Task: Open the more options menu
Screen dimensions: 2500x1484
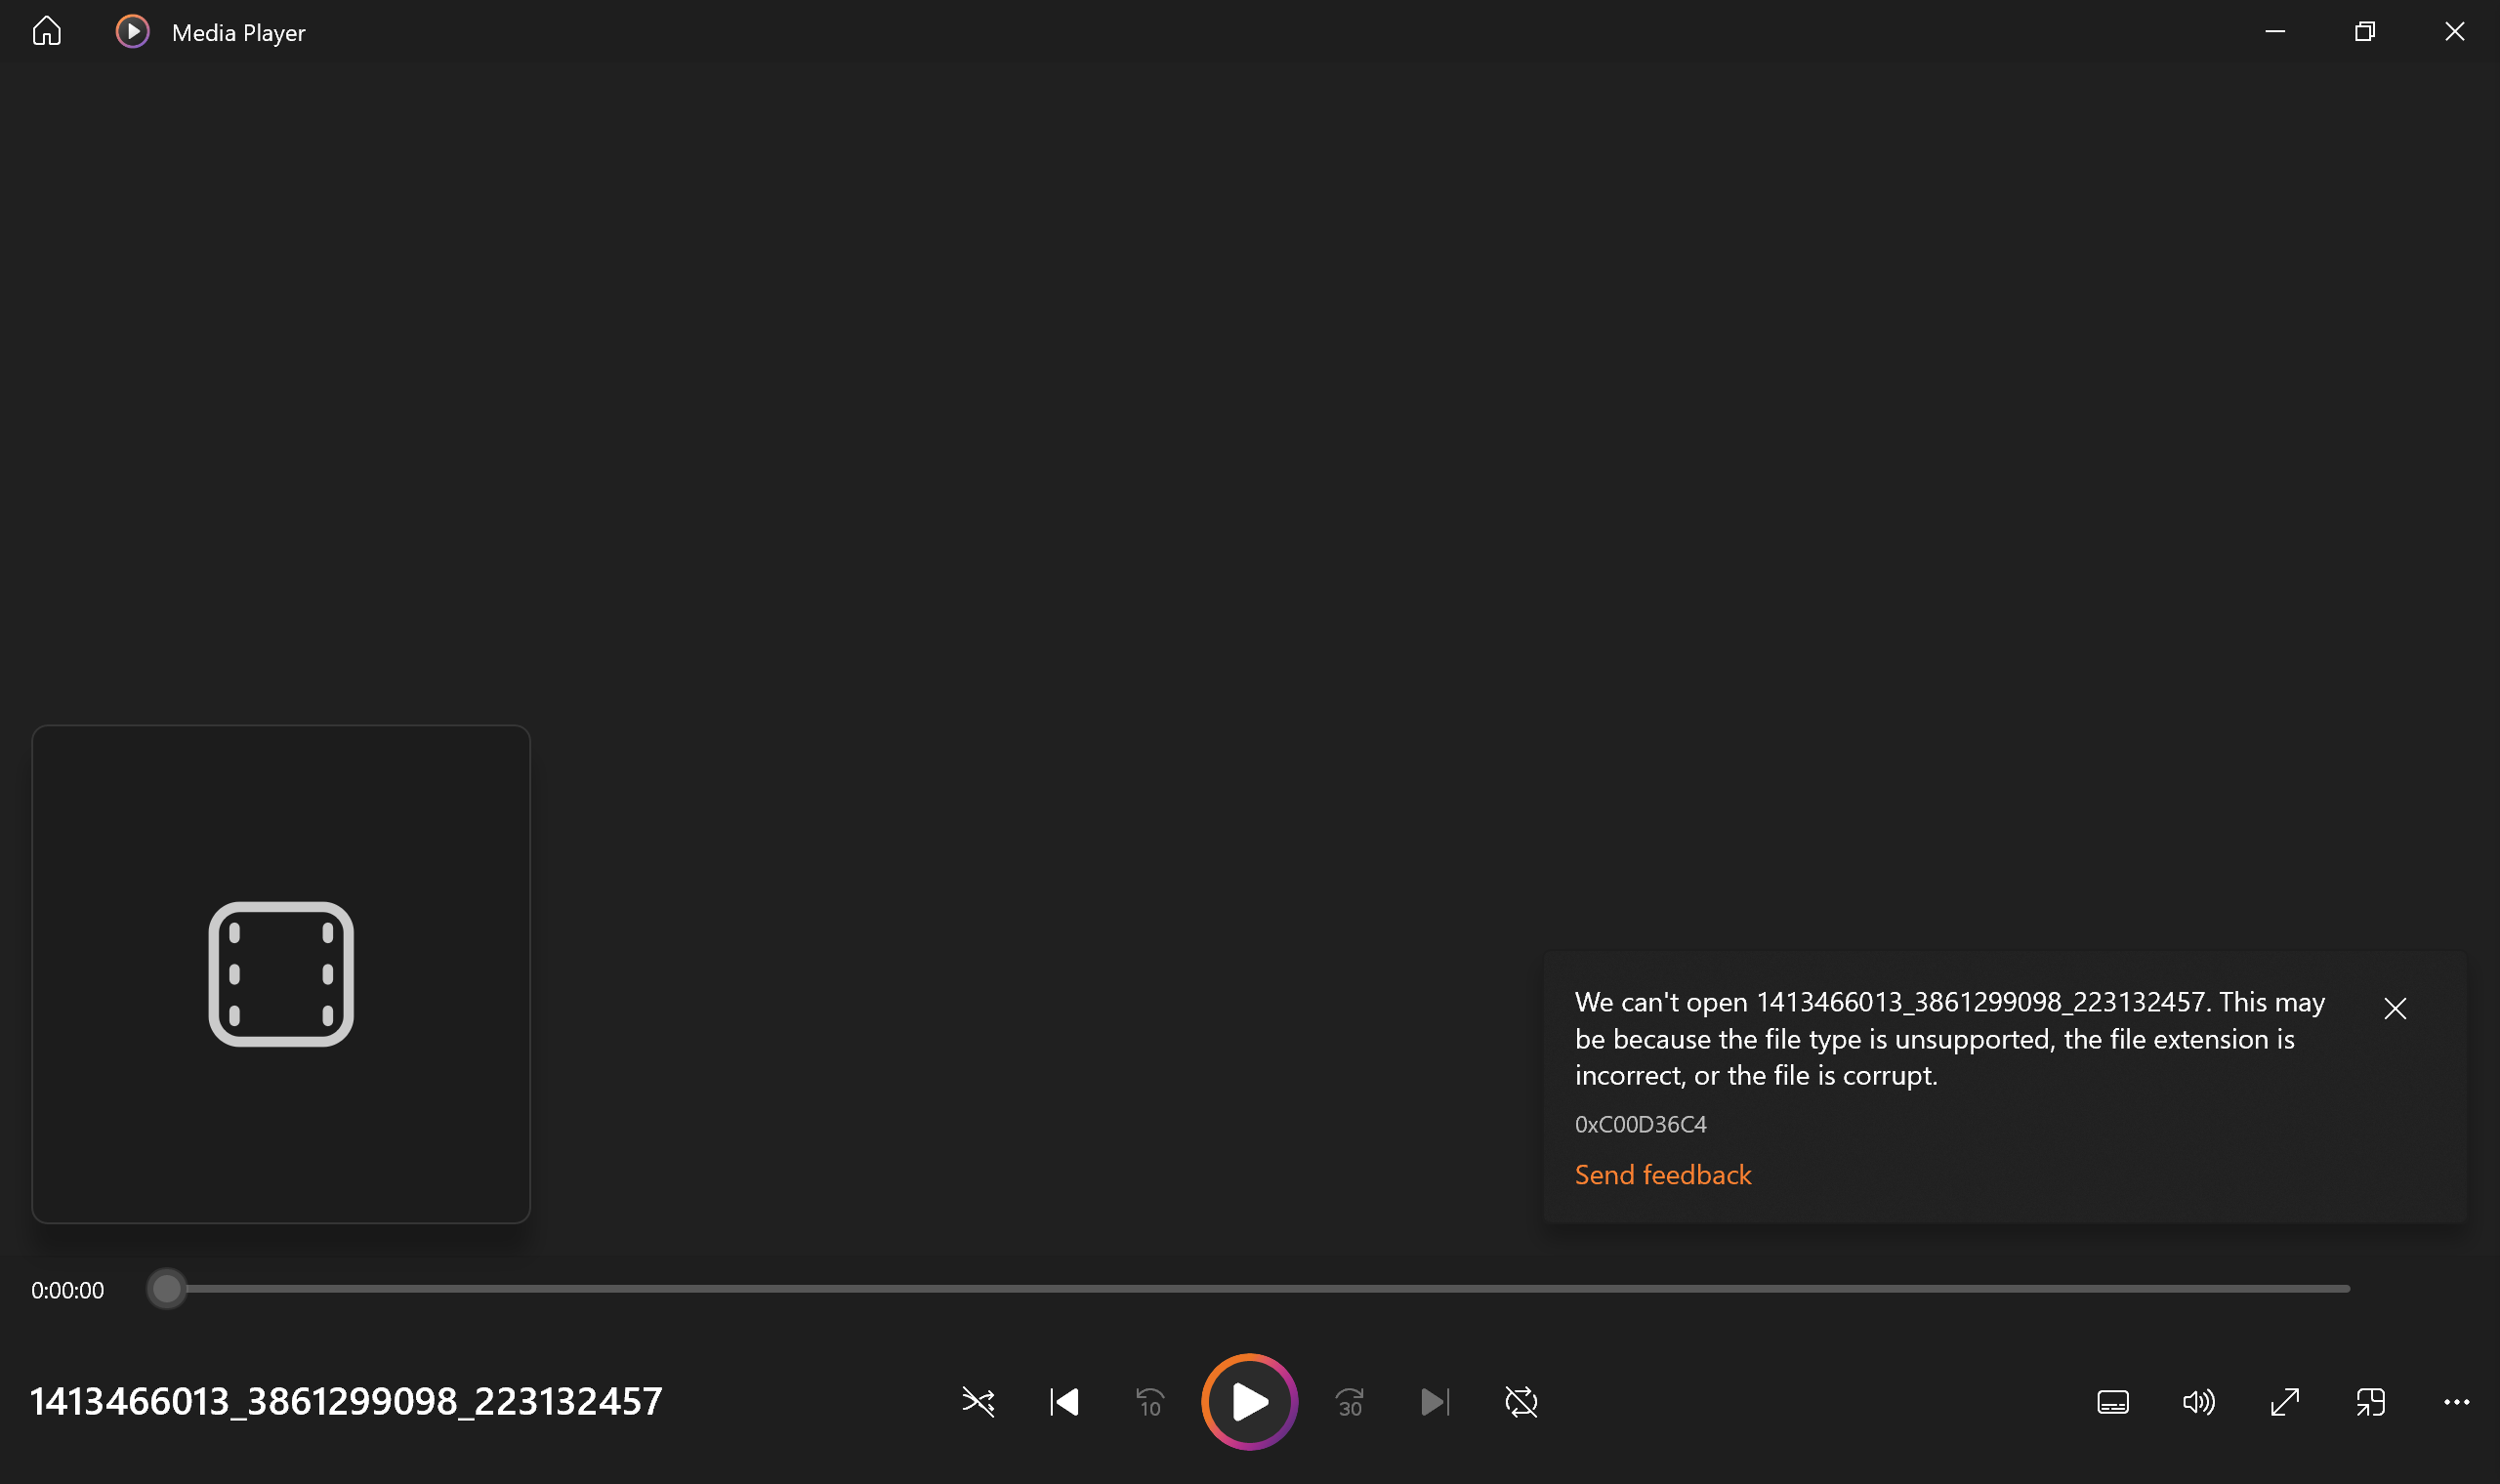Action: [x=2457, y=1402]
